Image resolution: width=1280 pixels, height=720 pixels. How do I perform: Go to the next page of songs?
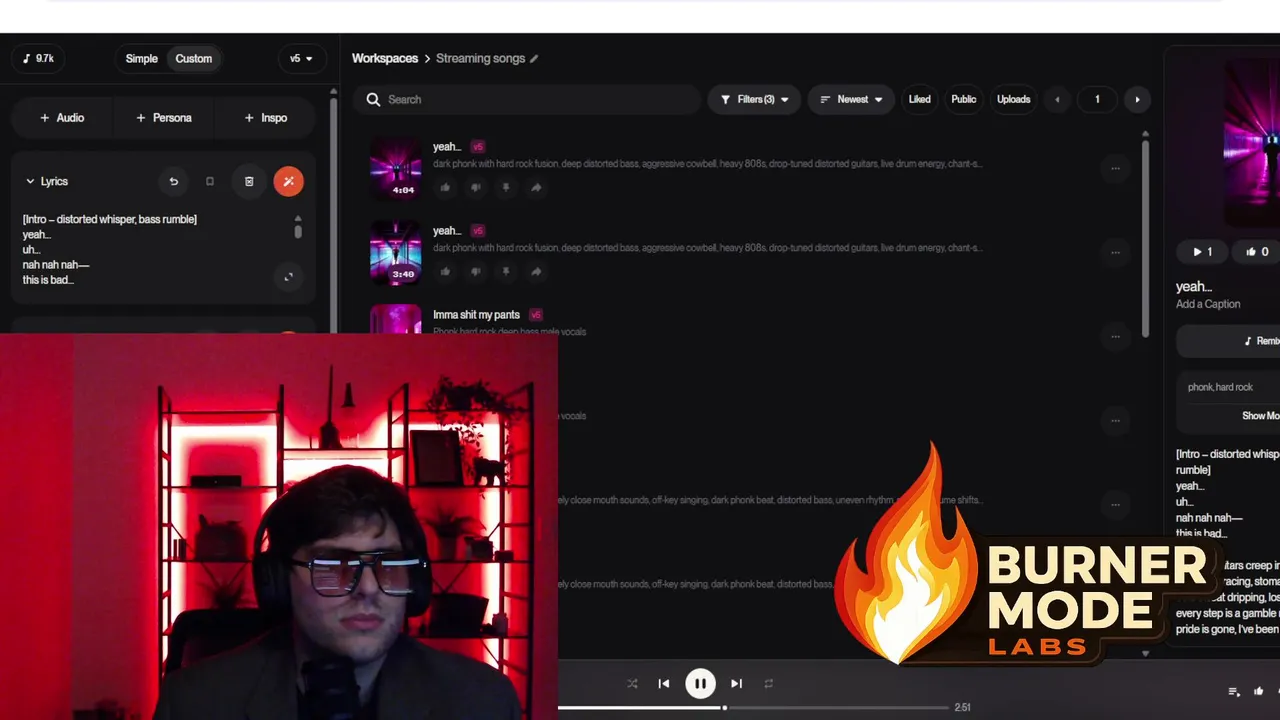click(1137, 99)
